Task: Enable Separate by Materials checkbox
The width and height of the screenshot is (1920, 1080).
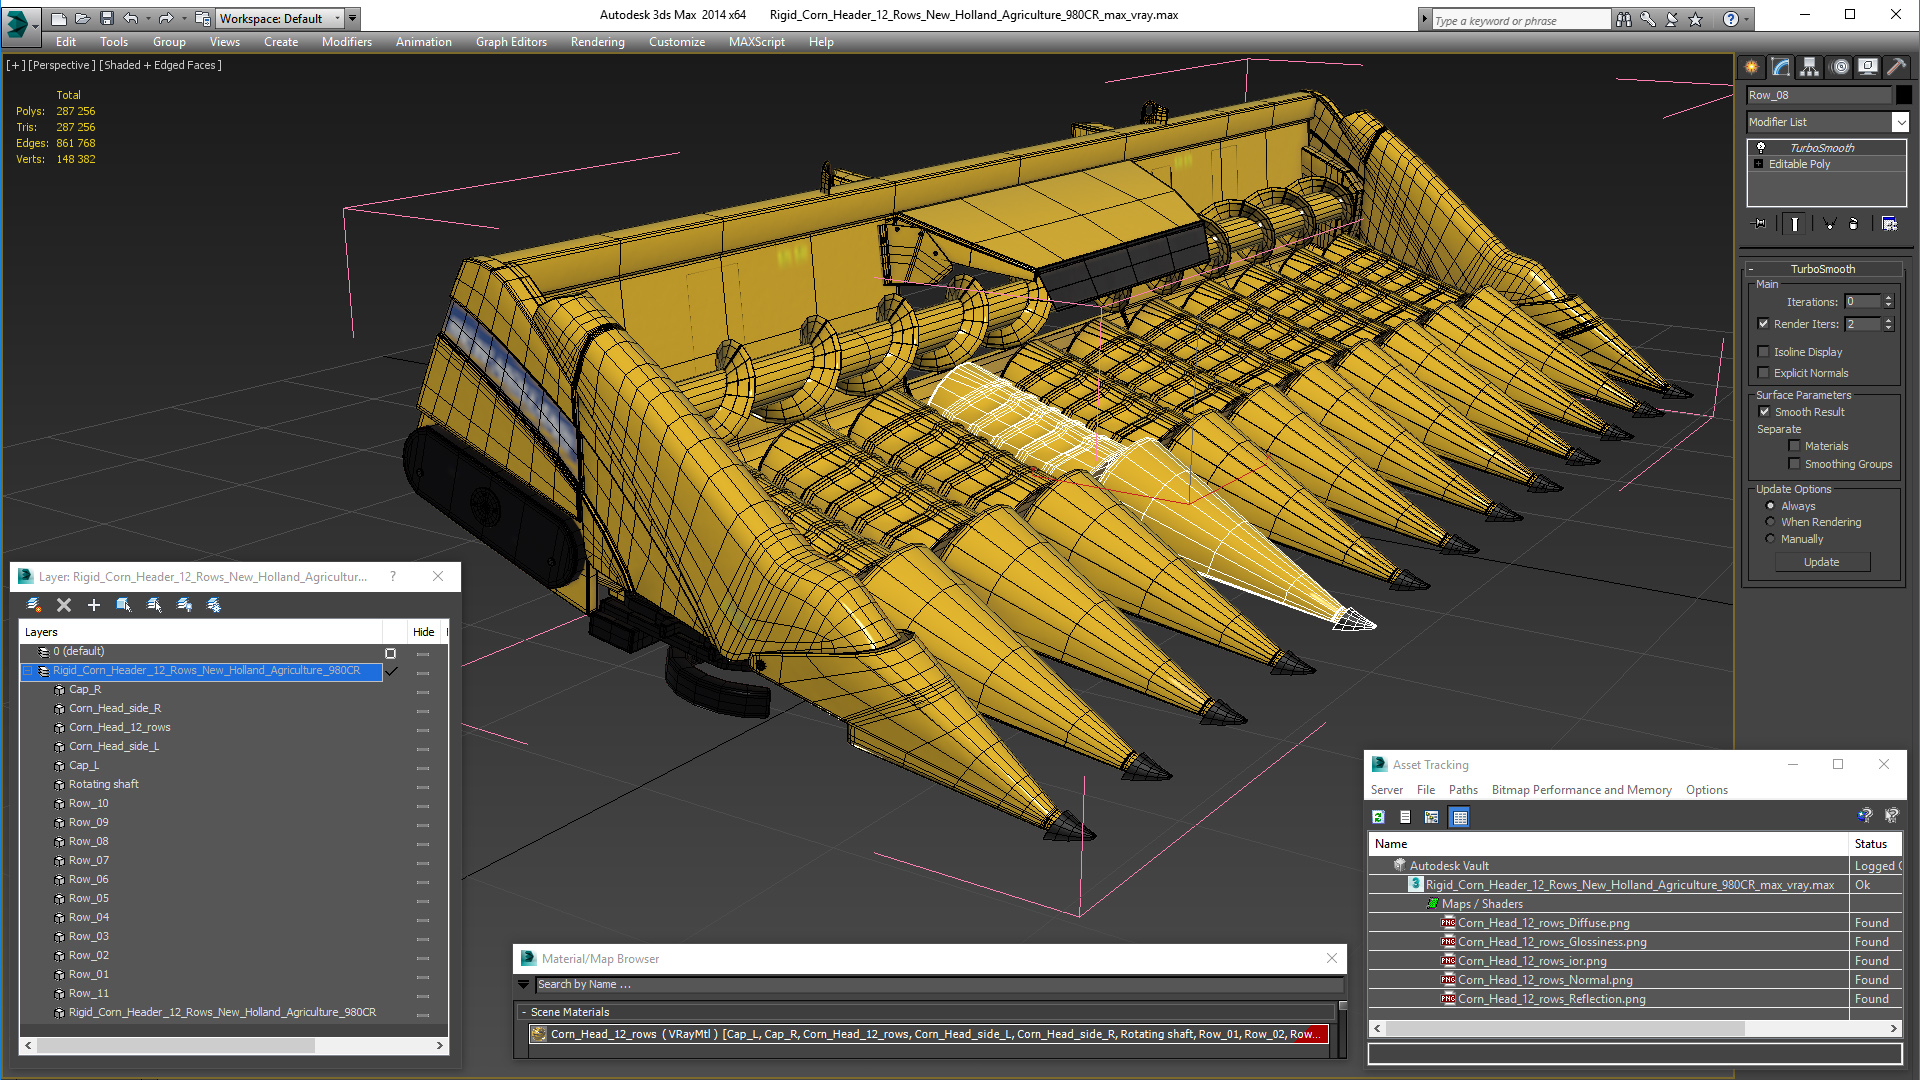Action: point(1794,446)
